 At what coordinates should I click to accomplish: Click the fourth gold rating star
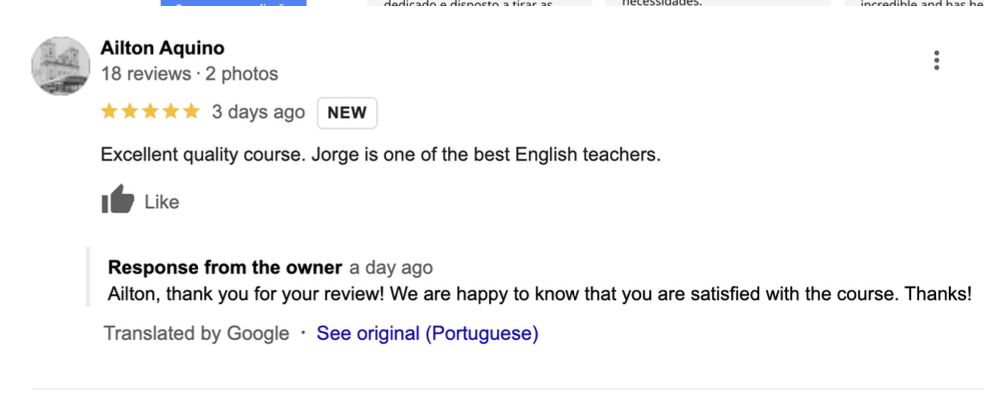click(171, 112)
